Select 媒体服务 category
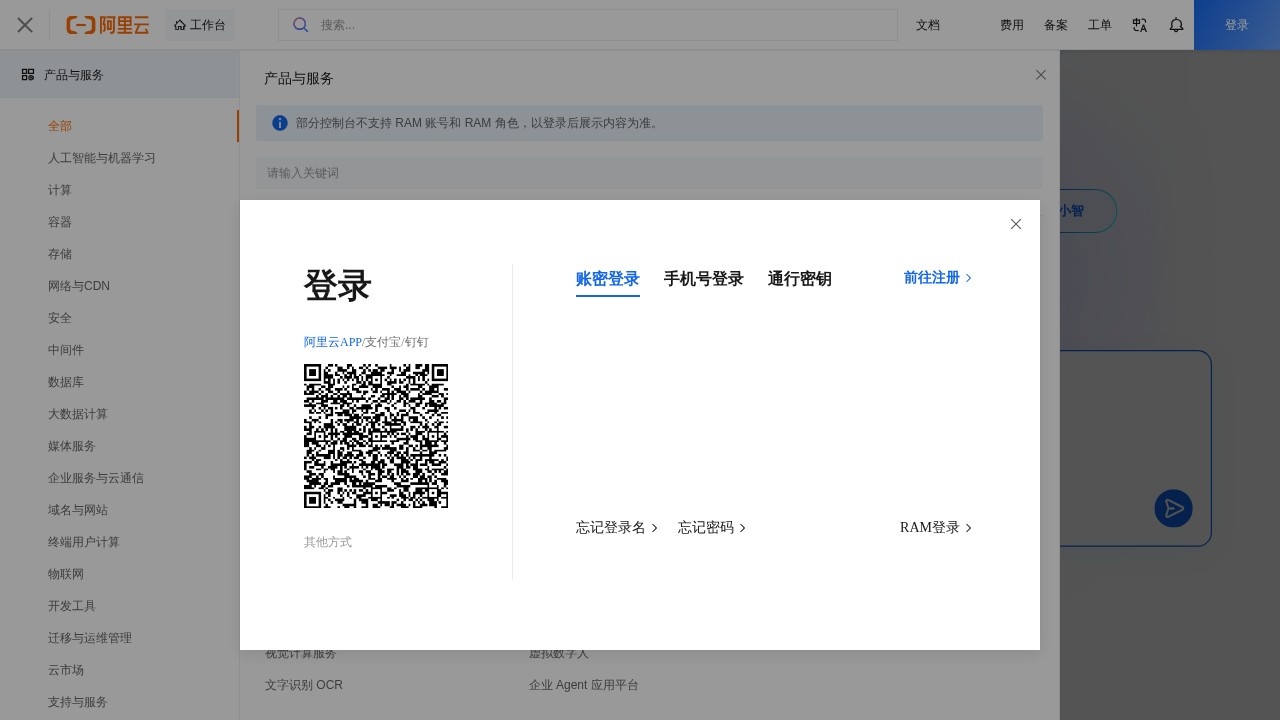Screen dimensions: 1280x720 pos(72,446)
